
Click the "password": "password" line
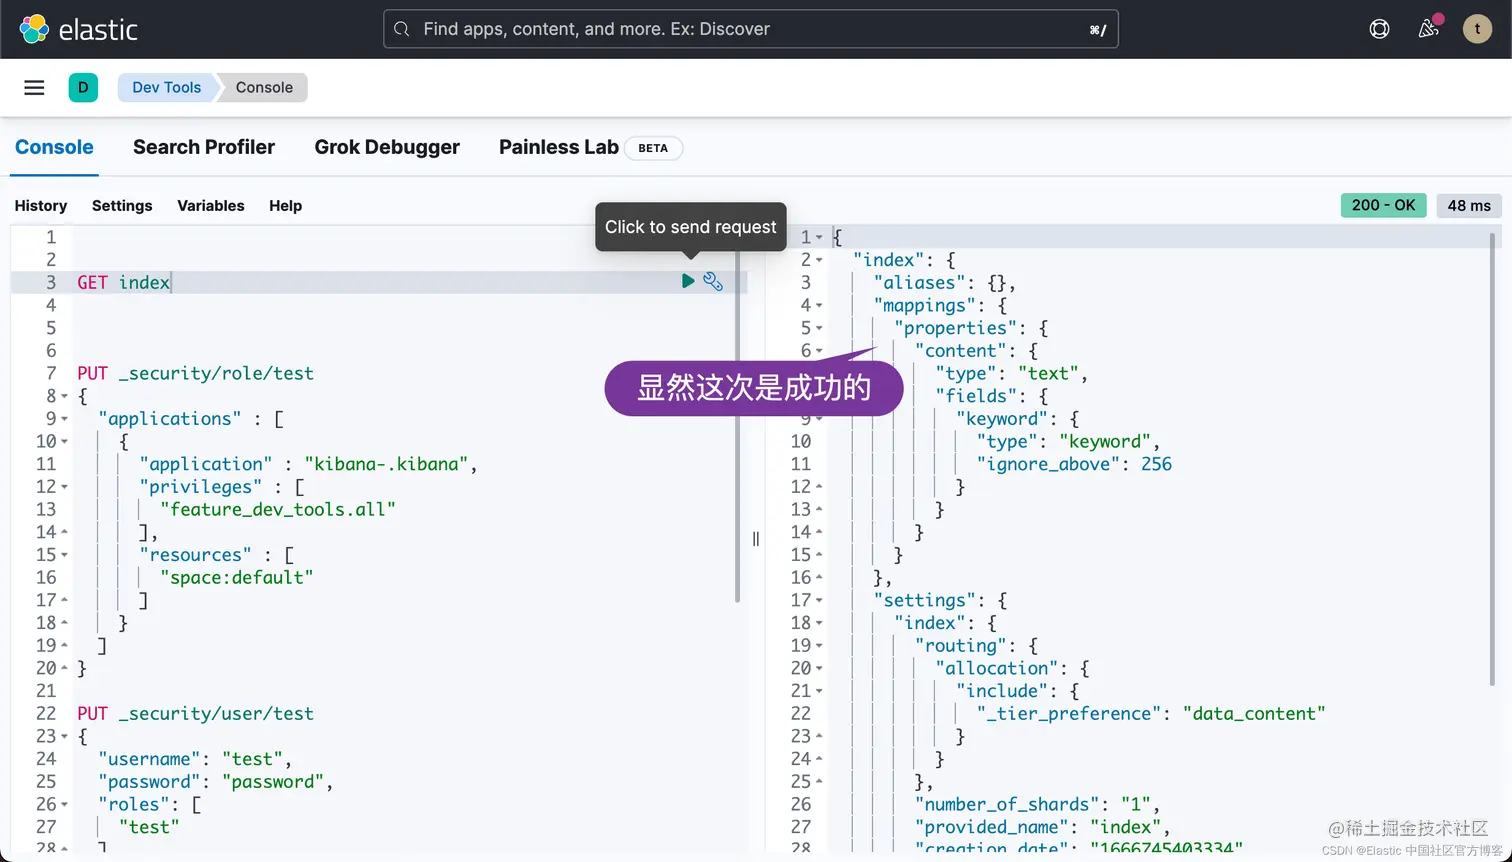coord(215,782)
